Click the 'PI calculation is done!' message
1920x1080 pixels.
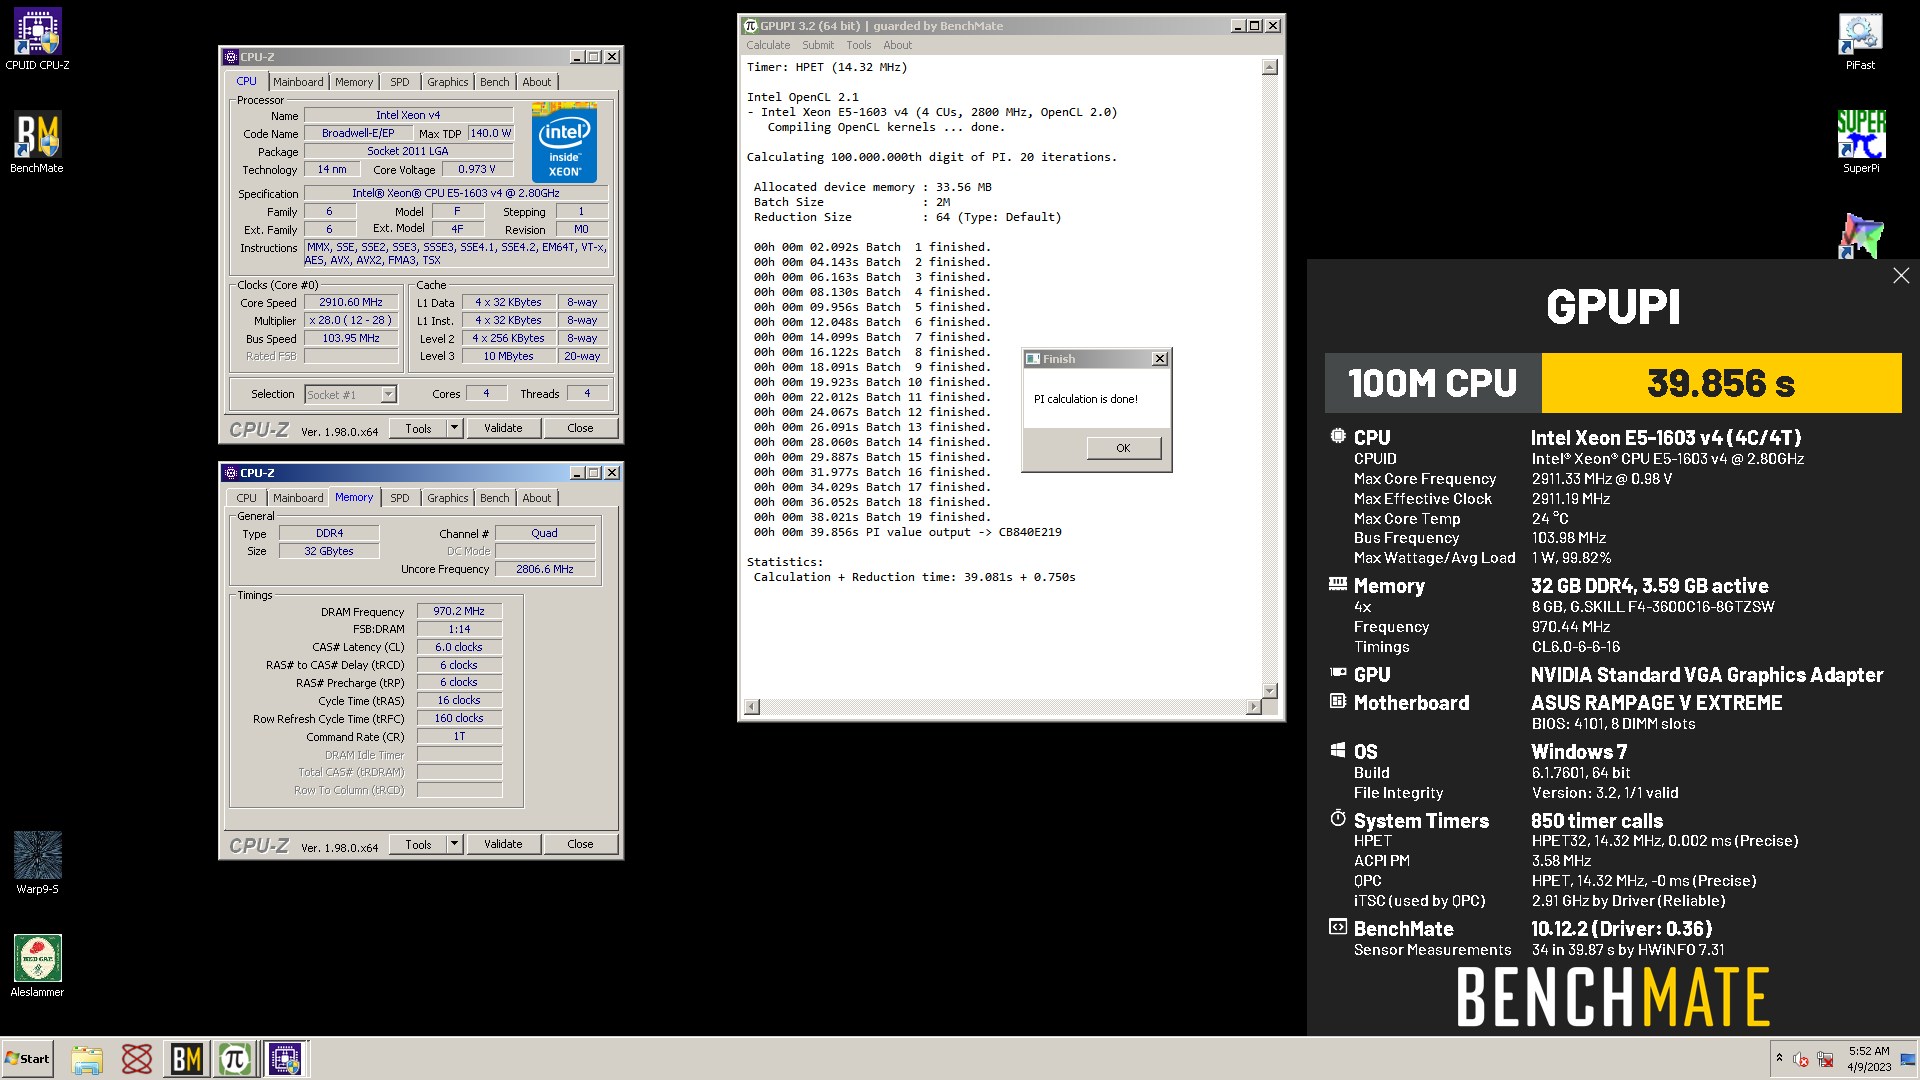click(1085, 399)
